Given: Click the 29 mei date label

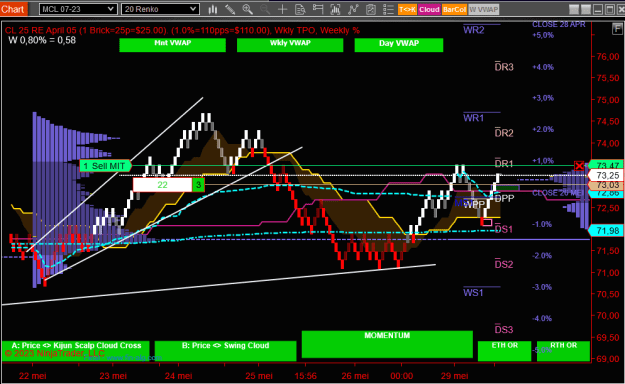Looking at the screenshot, I should click(x=455, y=376).
